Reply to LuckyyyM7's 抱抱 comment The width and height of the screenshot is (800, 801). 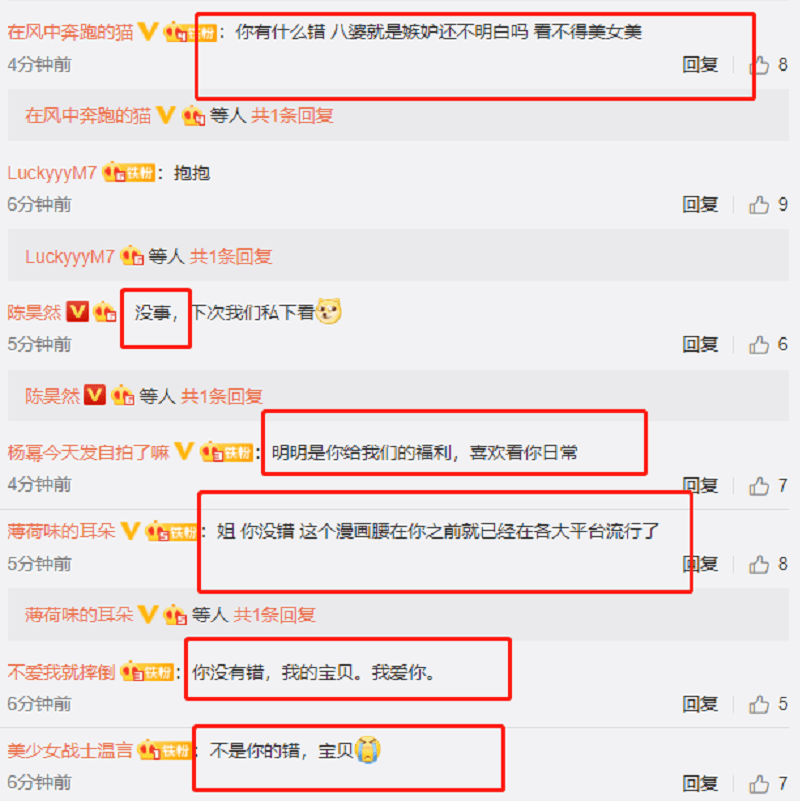coord(700,205)
